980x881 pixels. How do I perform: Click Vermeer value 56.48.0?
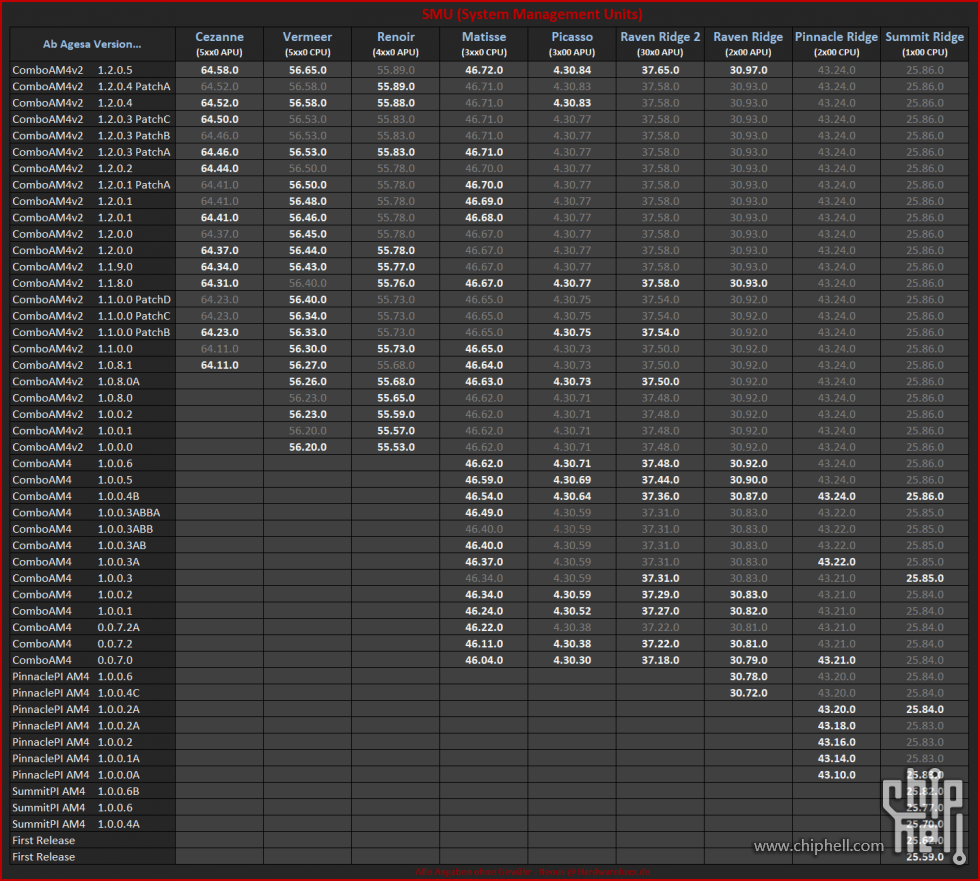308,201
